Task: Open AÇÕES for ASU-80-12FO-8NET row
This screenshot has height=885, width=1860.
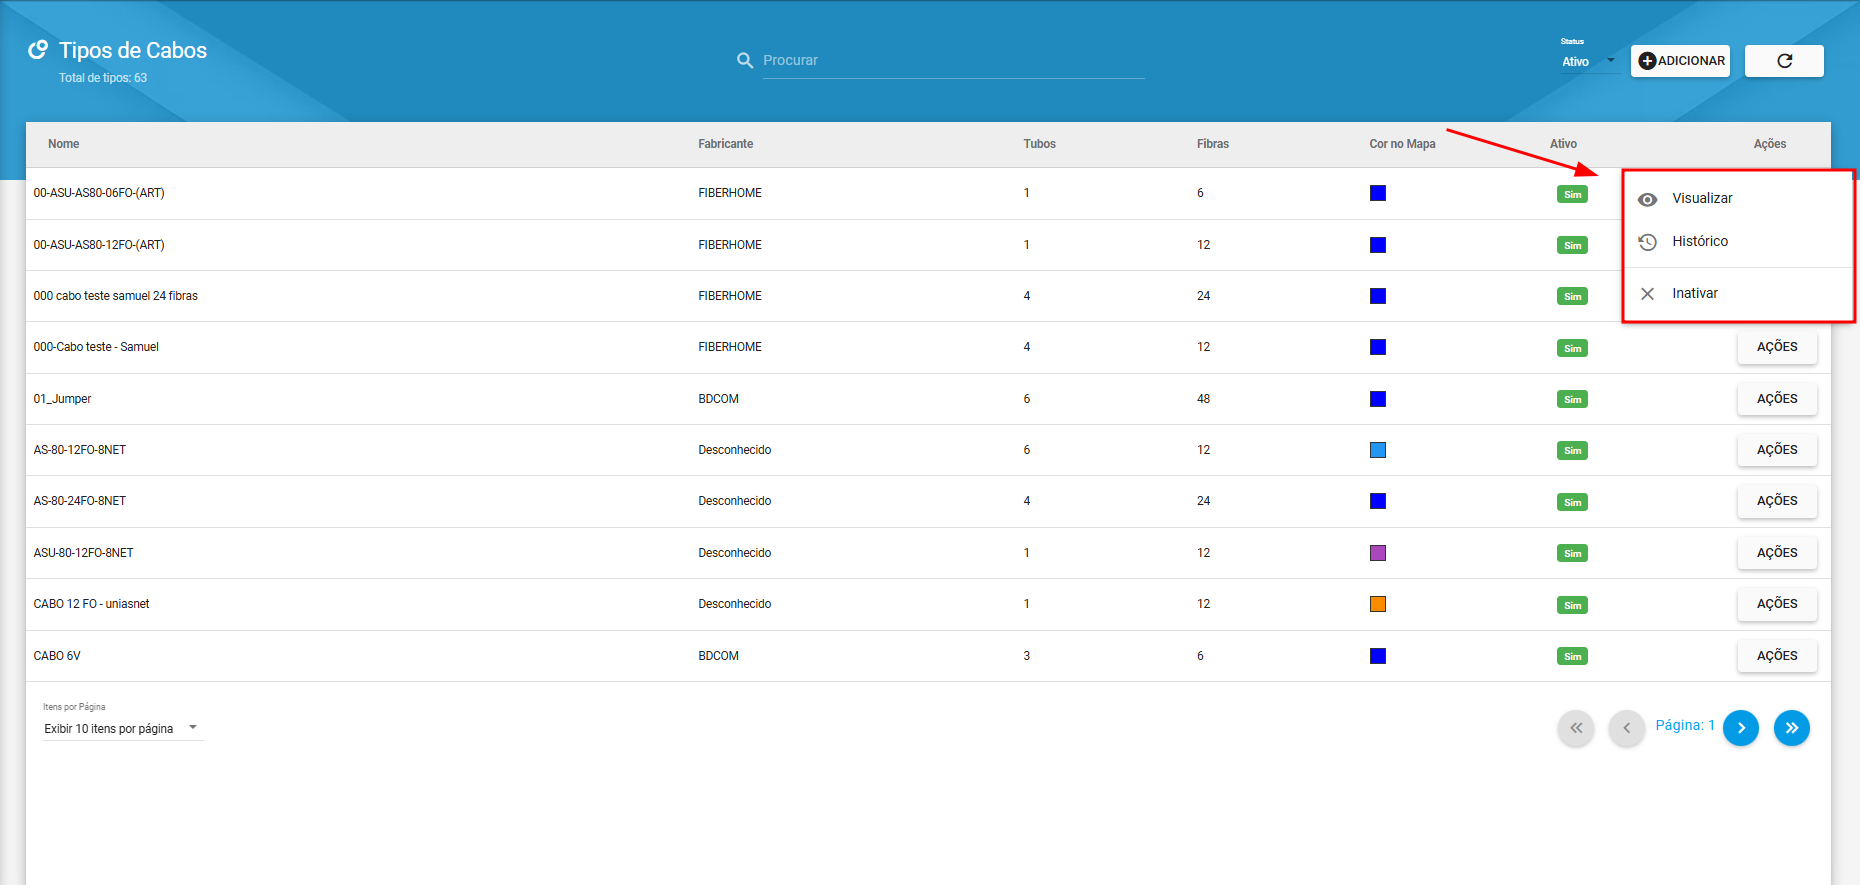Action: tap(1777, 553)
